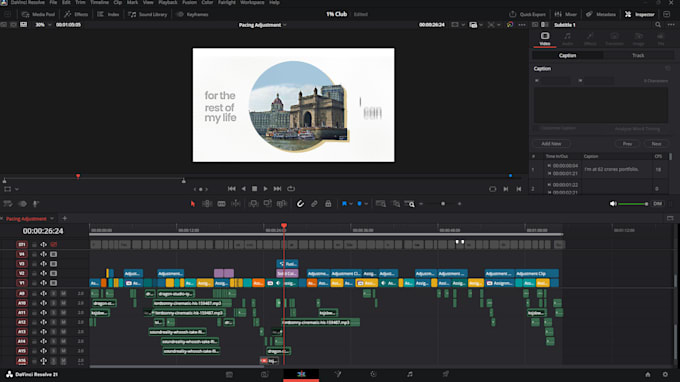Show the Mixer panel
Image resolution: width=680 pixels, height=382 pixels.
(x=566, y=14)
